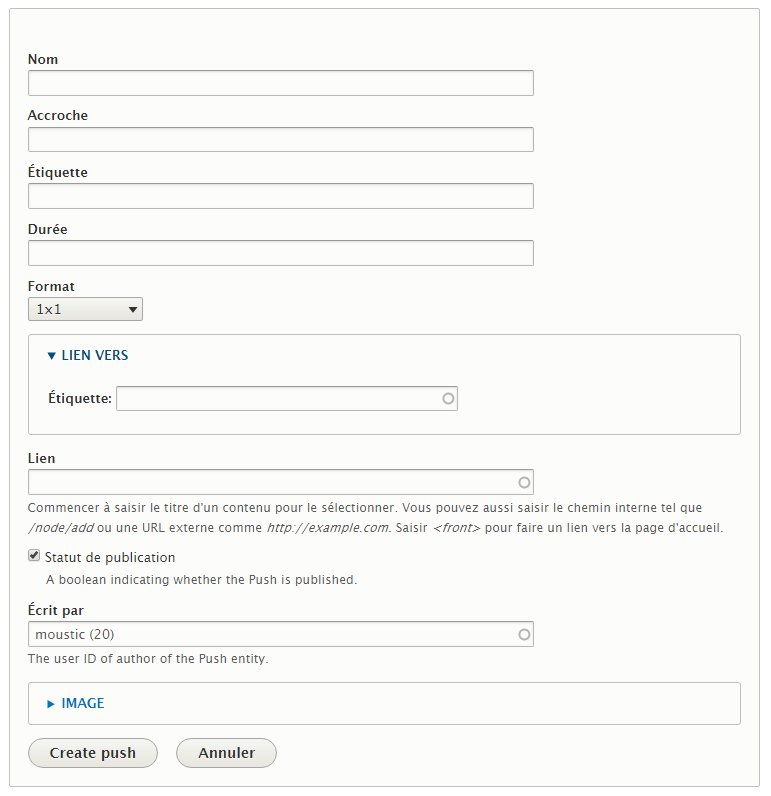Click the Annuler button

point(226,753)
